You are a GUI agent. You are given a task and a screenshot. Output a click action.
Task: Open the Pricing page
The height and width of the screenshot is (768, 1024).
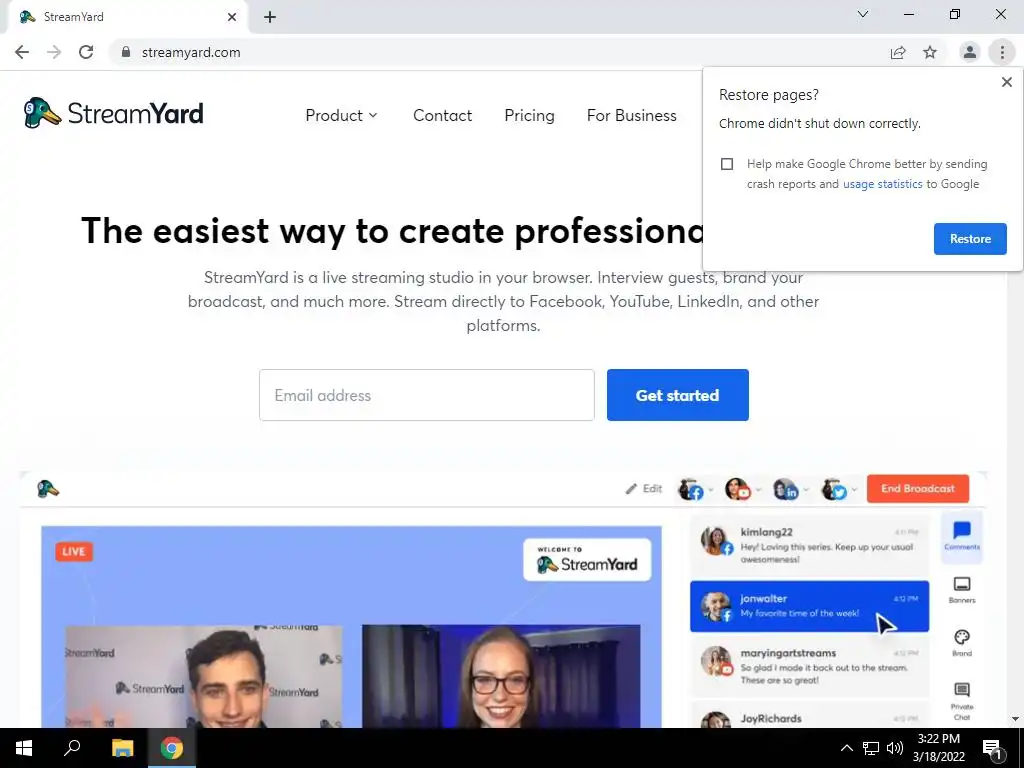click(x=529, y=116)
